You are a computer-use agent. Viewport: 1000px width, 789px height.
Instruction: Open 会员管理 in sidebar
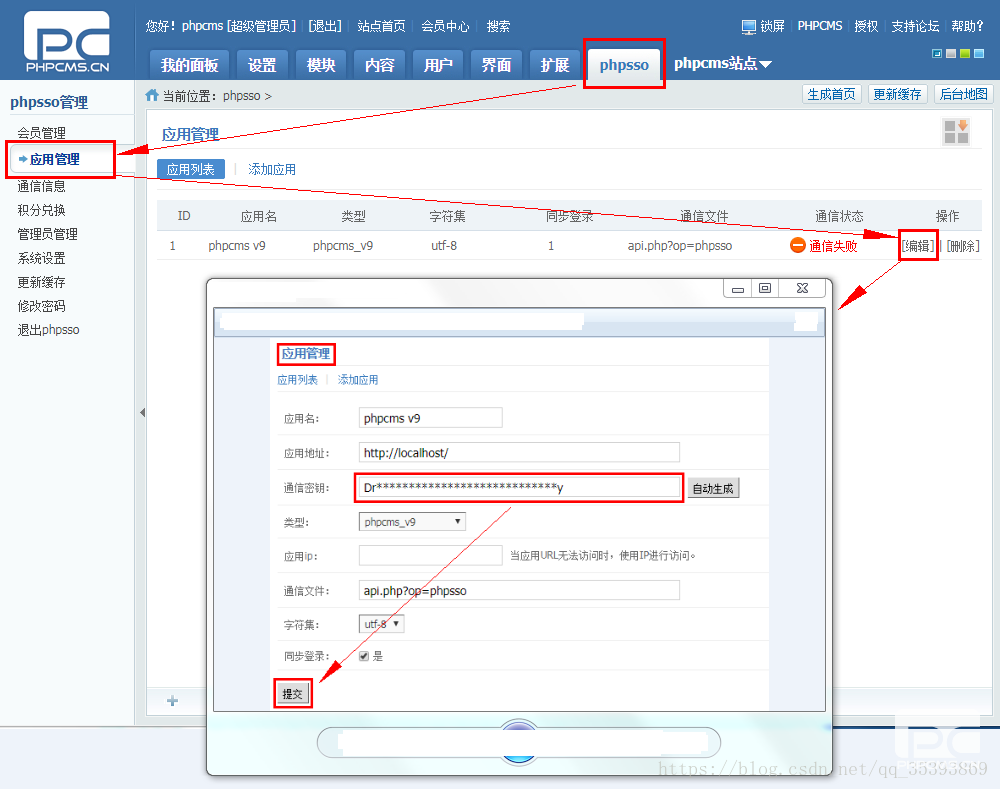click(x=41, y=133)
